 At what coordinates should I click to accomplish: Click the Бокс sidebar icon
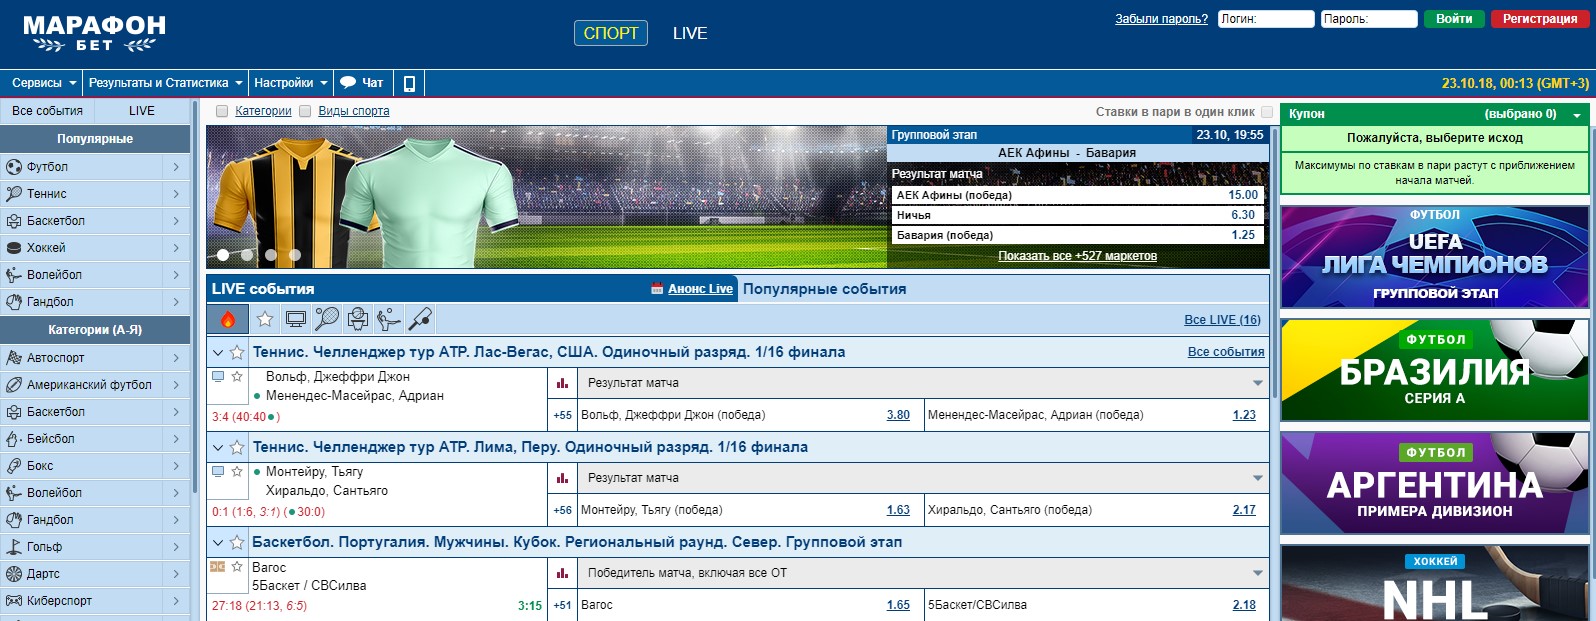click(x=14, y=466)
